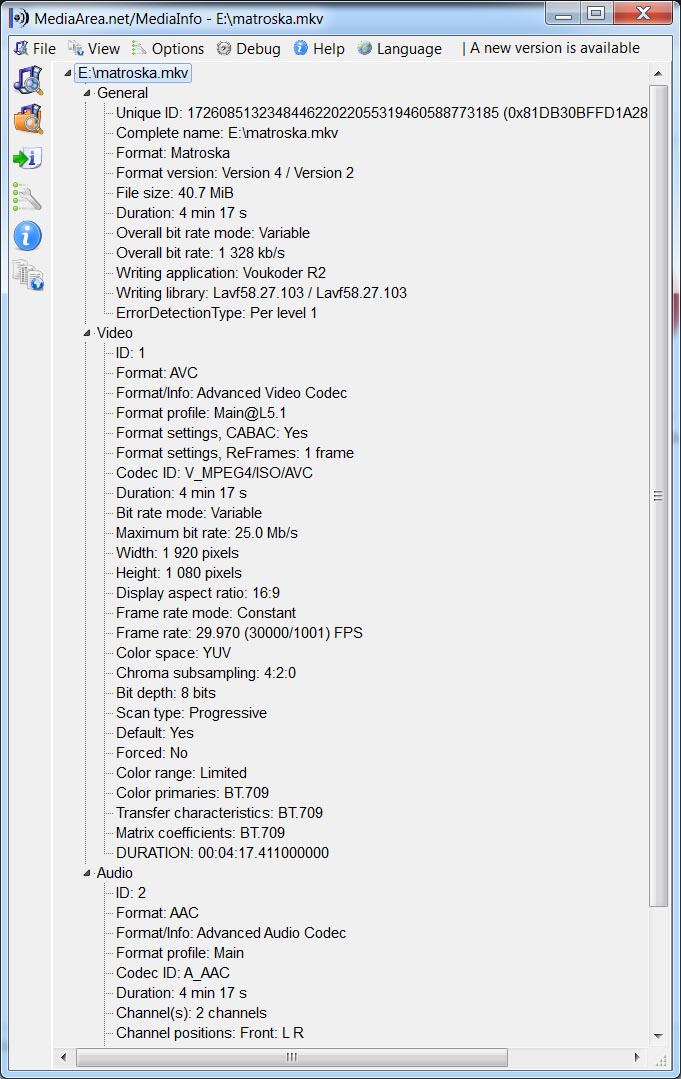
Task: Select 'Channel positions: Front: L R' row
Action: tap(210, 1032)
